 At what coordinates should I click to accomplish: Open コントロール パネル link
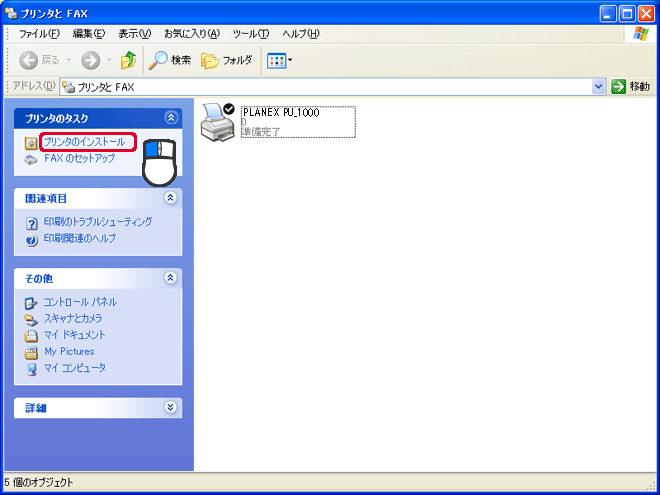[80, 302]
